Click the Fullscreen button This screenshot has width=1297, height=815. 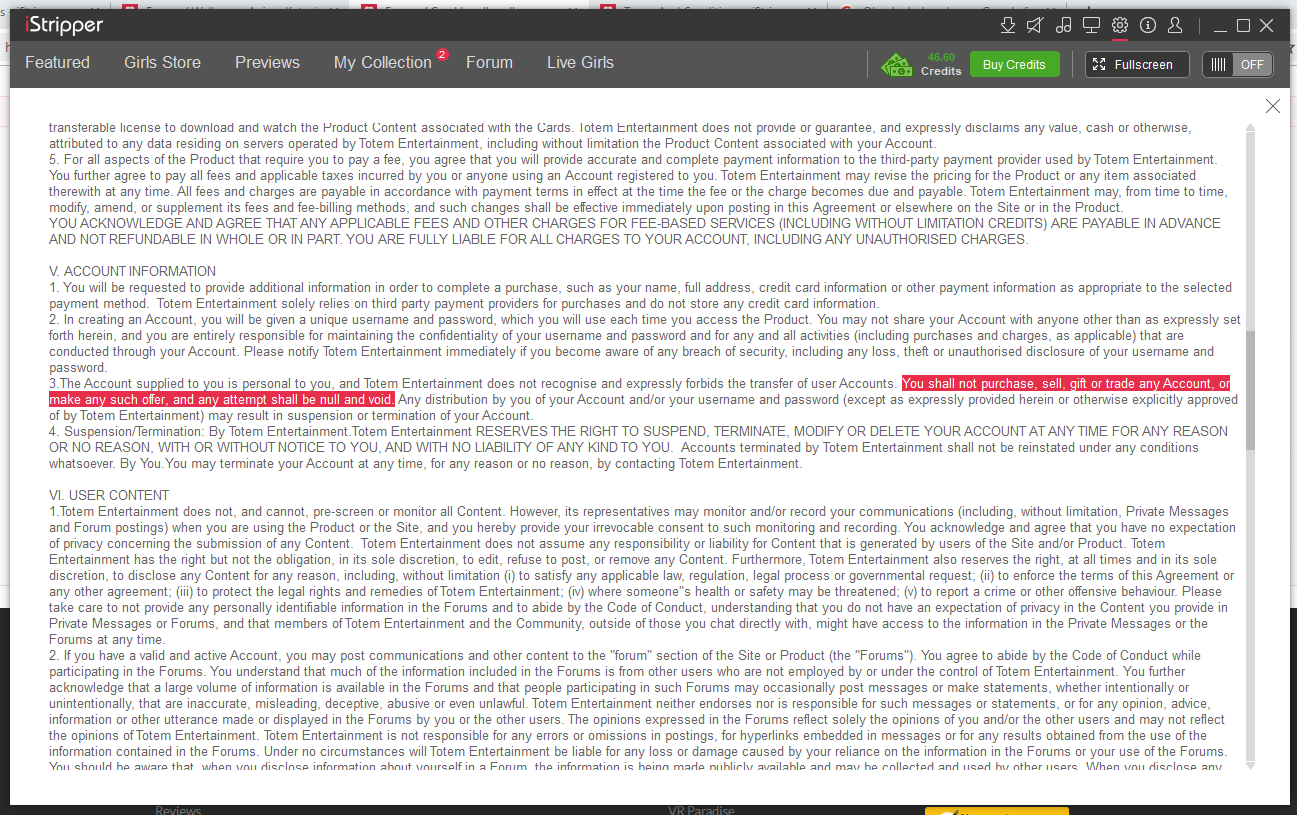pyautogui.click(x=1136, y=65)
